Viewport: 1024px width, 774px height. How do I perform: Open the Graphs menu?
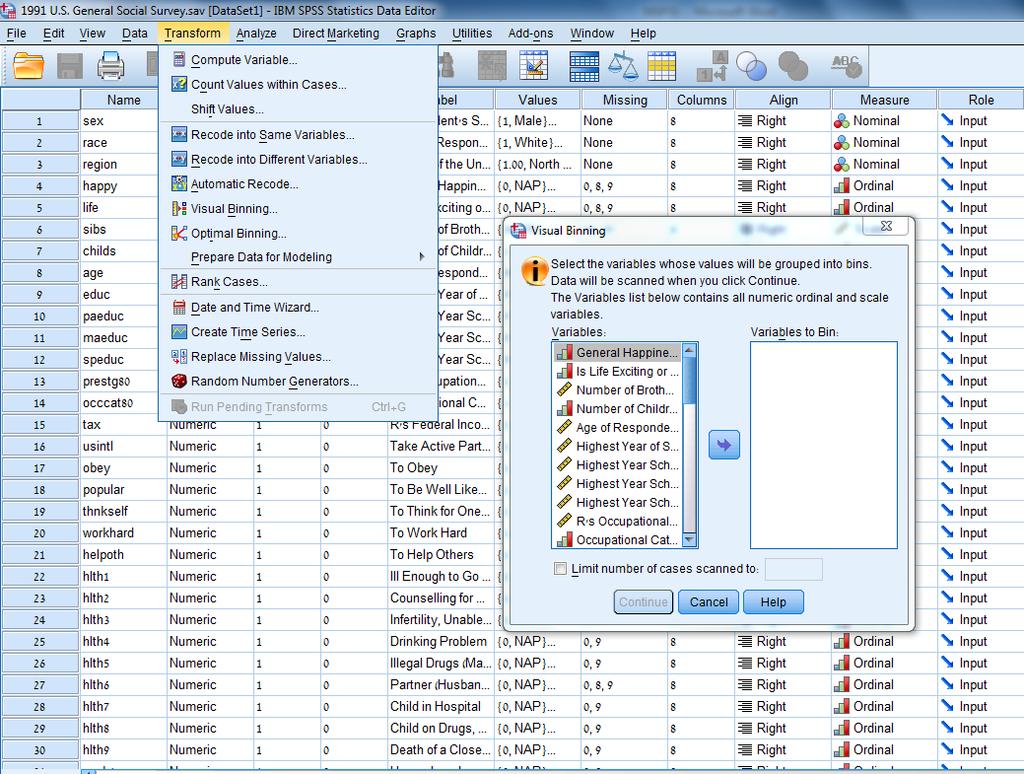[x=415, y=33]
